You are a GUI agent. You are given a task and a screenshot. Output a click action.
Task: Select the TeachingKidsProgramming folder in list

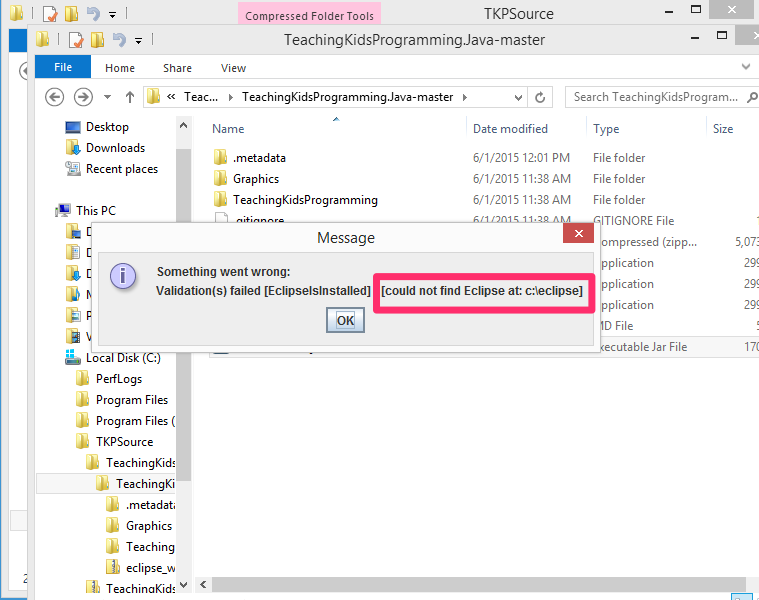305,200
